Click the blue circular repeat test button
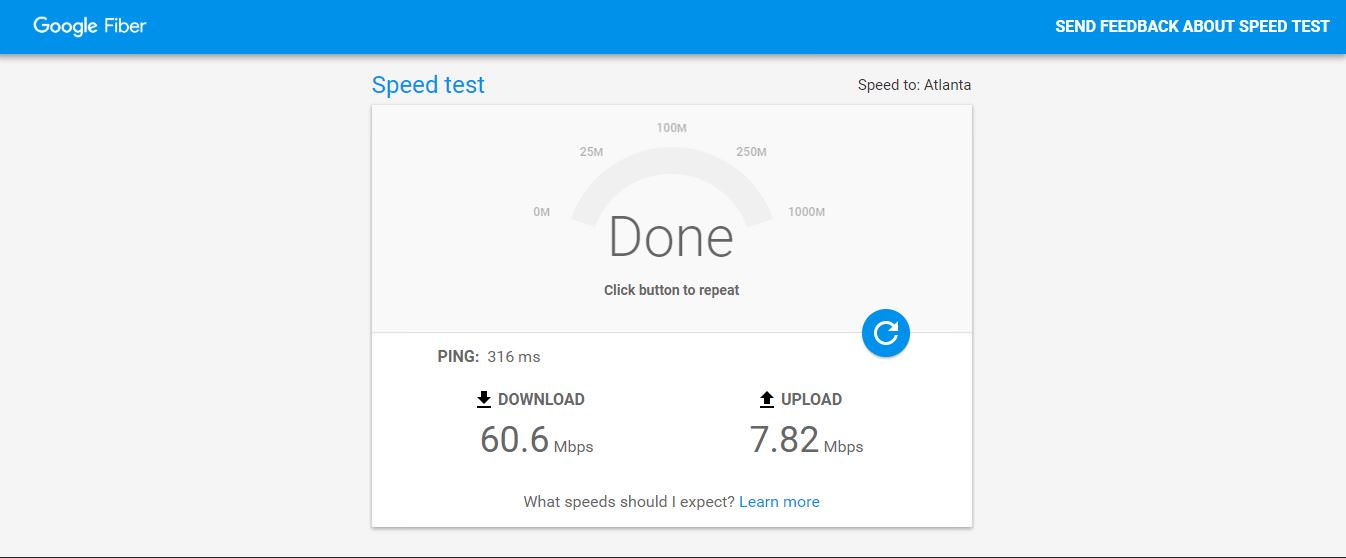 click(885, 332)
